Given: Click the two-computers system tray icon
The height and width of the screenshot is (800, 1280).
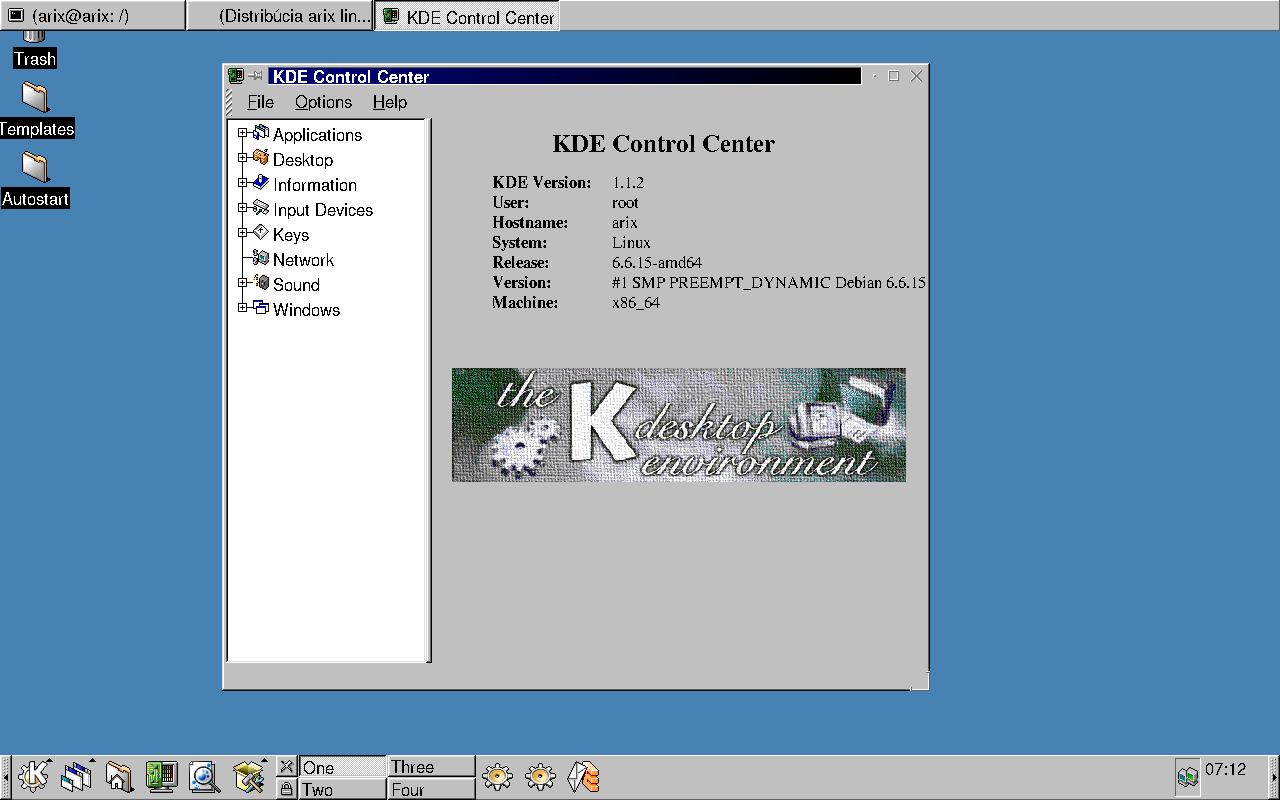Looking at the screenshot, I should coord(1188,776).
